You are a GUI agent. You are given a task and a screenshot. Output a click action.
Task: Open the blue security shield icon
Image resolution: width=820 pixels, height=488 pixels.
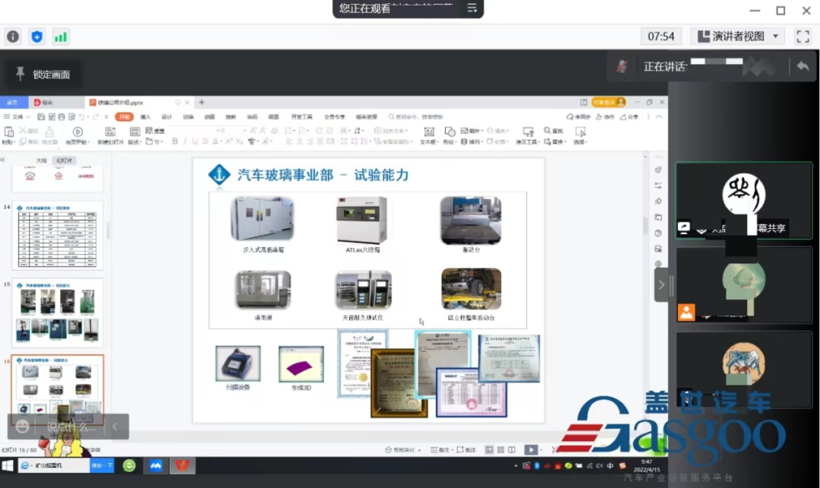point(37,37)
